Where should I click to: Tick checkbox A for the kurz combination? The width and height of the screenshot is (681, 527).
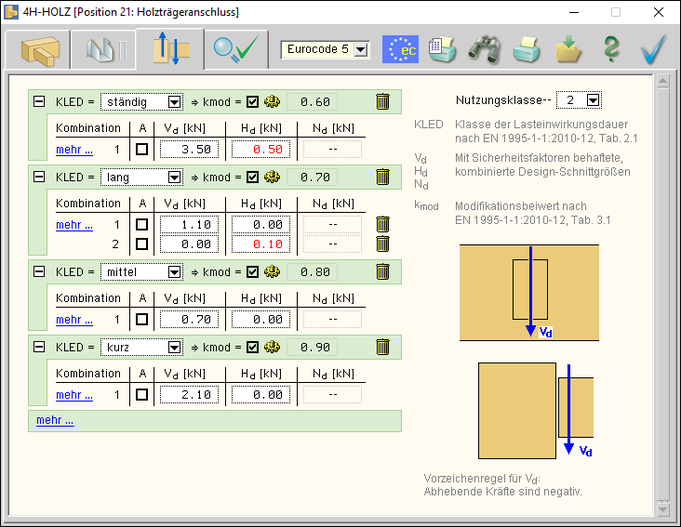(x=142, y=395)
